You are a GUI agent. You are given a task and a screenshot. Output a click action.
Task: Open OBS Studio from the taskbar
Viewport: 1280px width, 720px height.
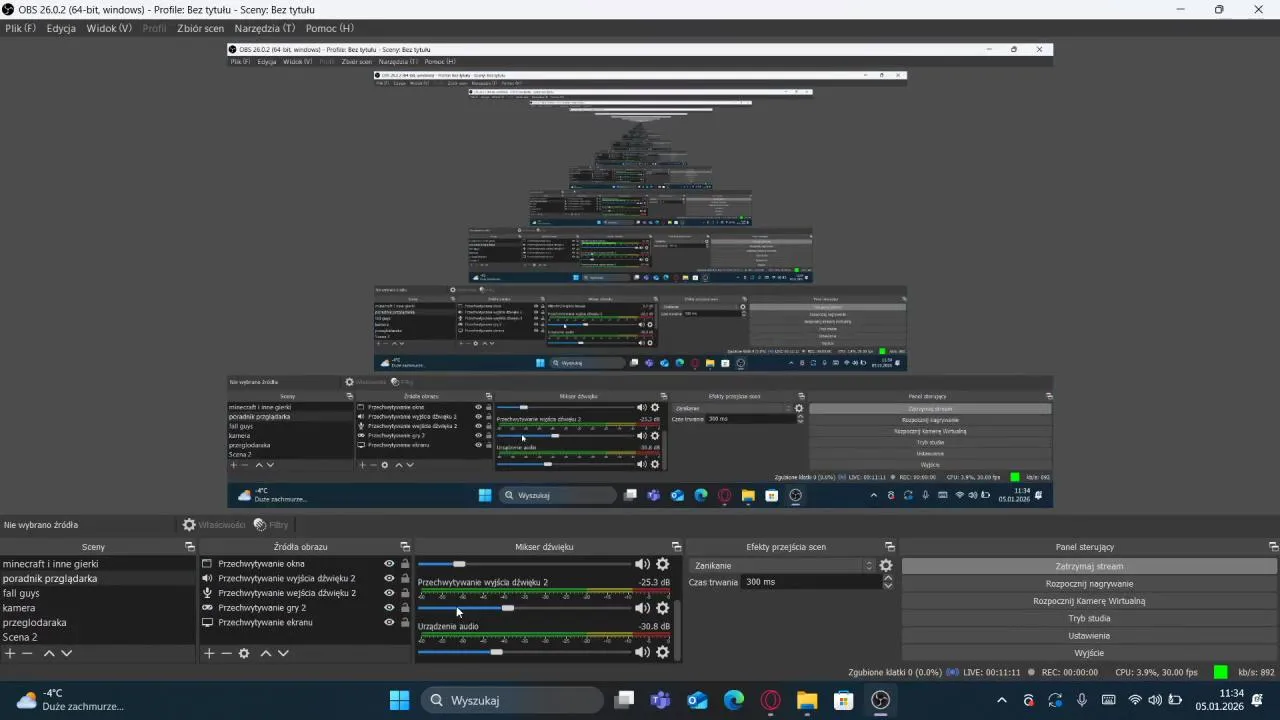(880, 700)
